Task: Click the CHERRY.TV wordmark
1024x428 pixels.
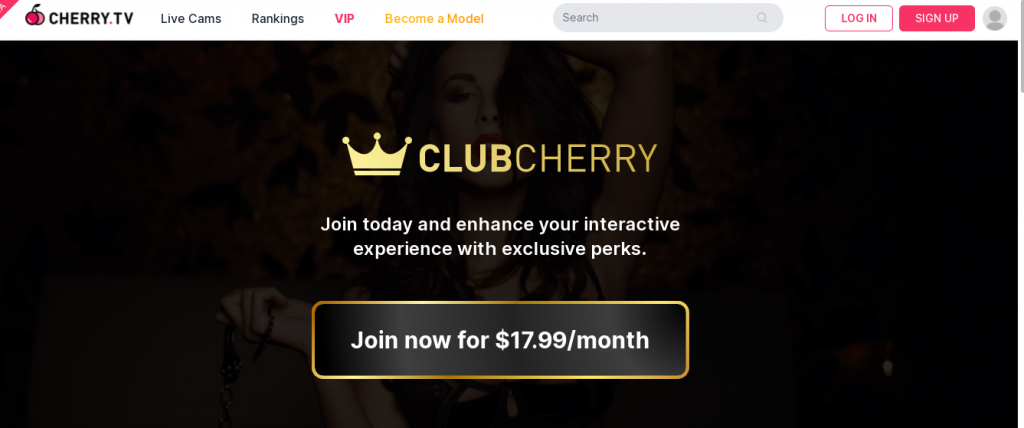Action: coord(91,18)
